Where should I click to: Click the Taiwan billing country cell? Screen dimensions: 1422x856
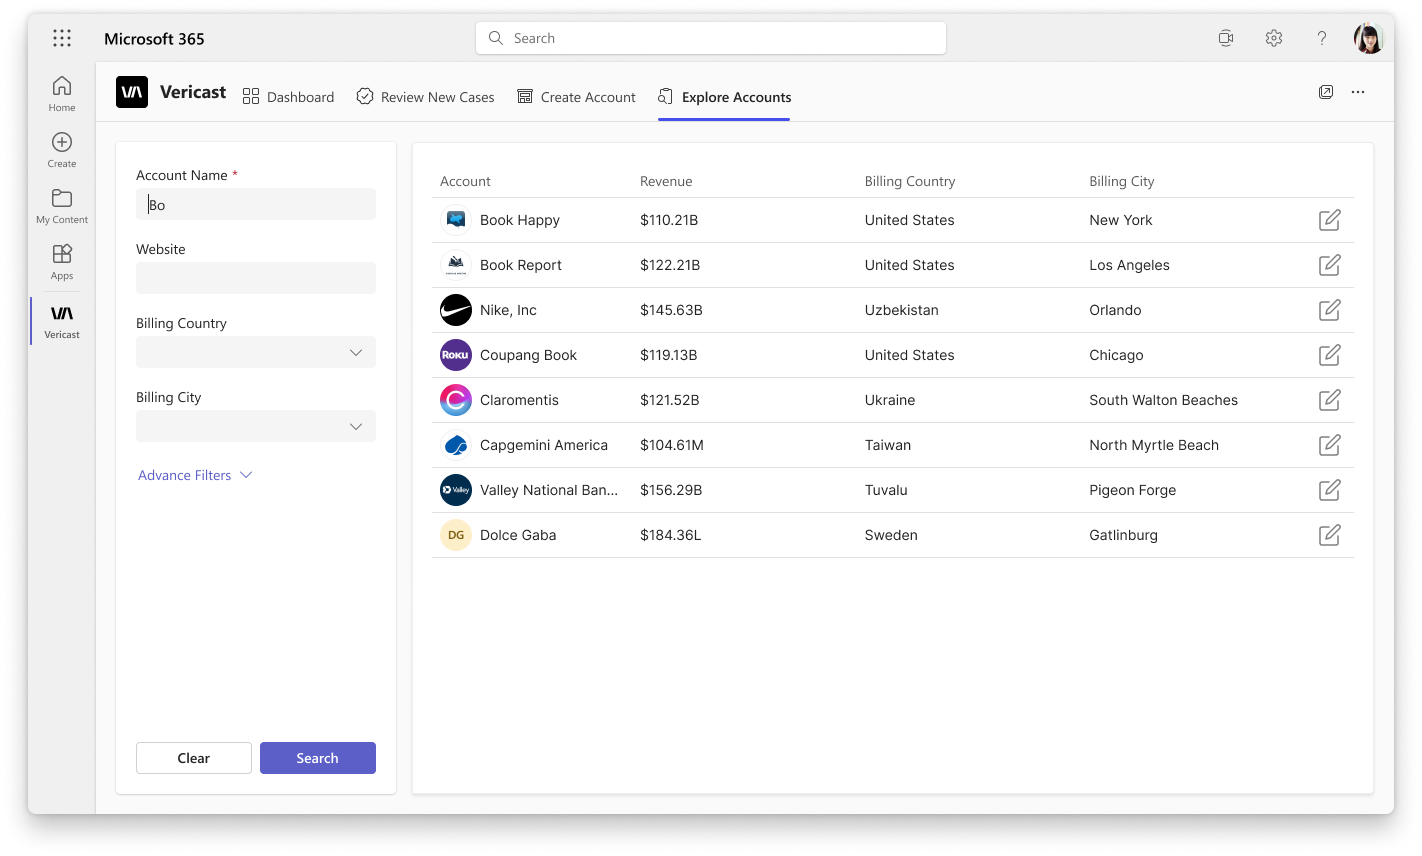pos(888,445)
